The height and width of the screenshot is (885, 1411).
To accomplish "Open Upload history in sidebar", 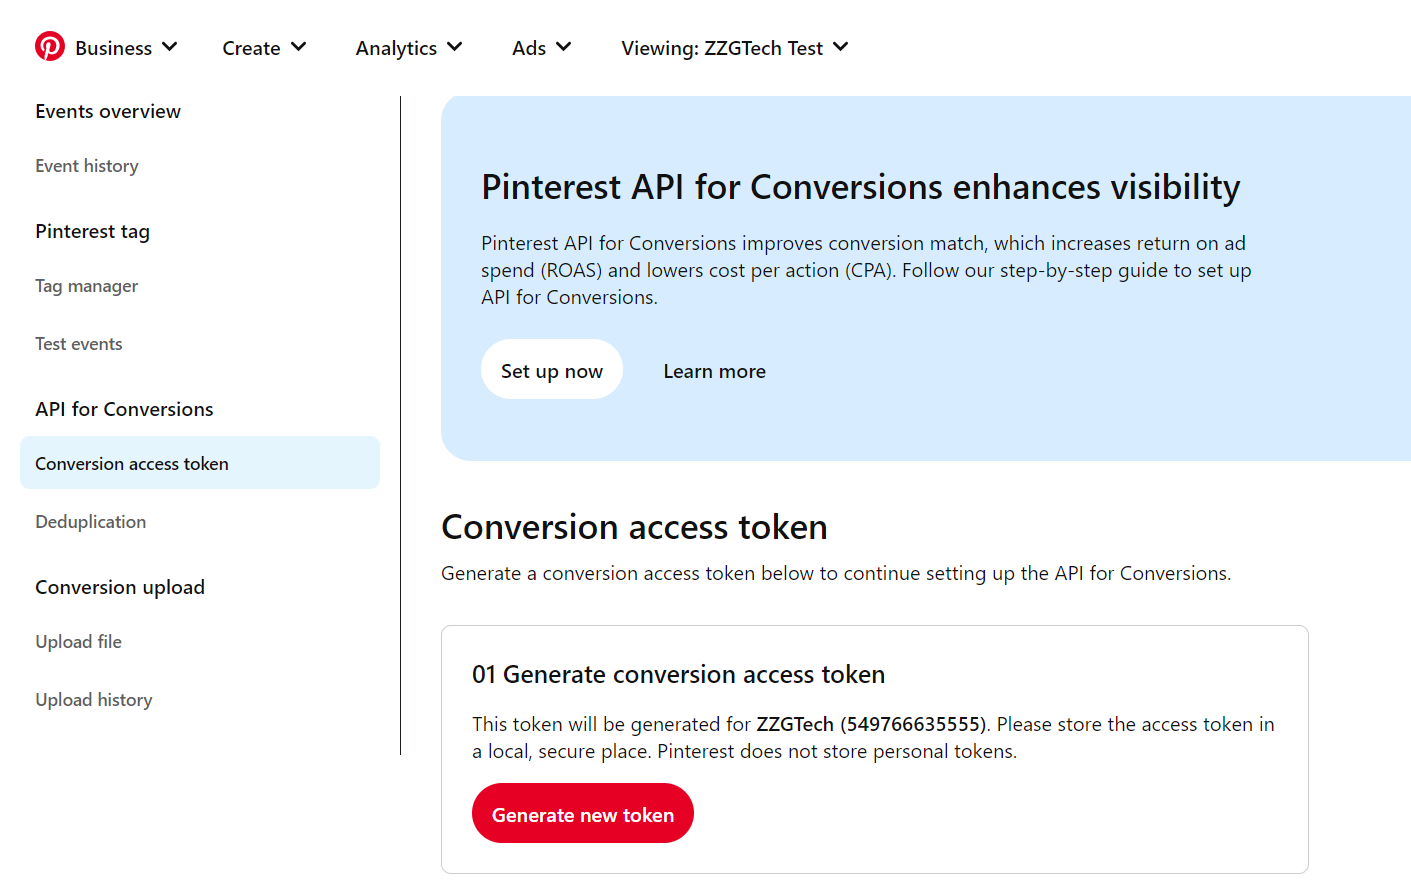I will 94,700.
